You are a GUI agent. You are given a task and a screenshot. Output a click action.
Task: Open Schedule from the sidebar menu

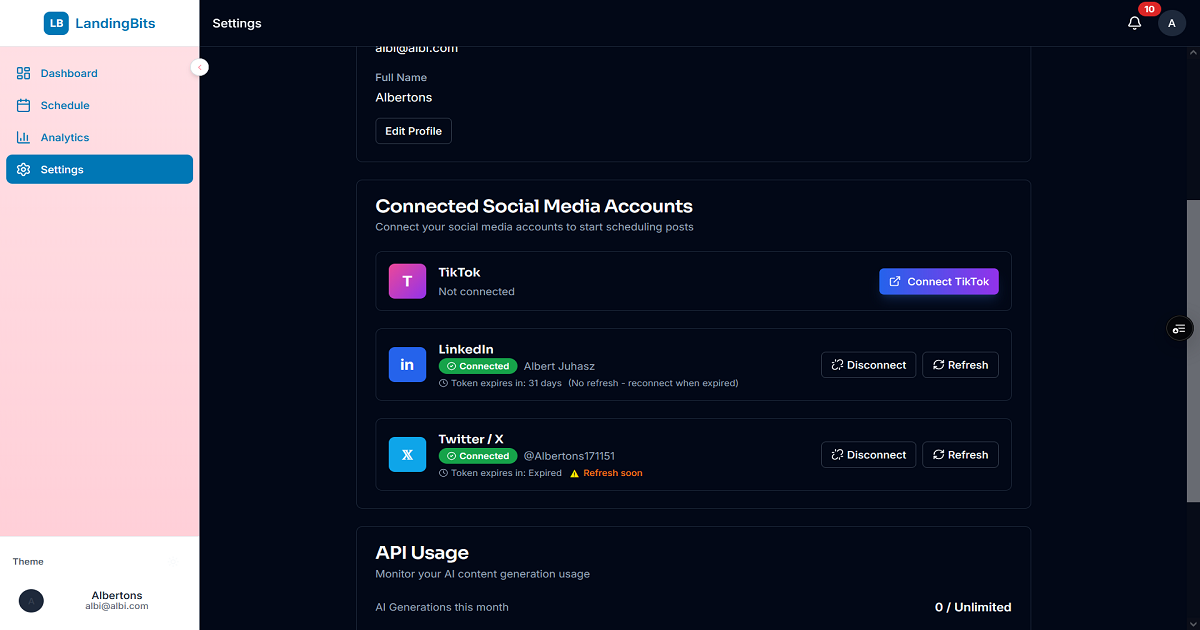(x=64, y=104)
